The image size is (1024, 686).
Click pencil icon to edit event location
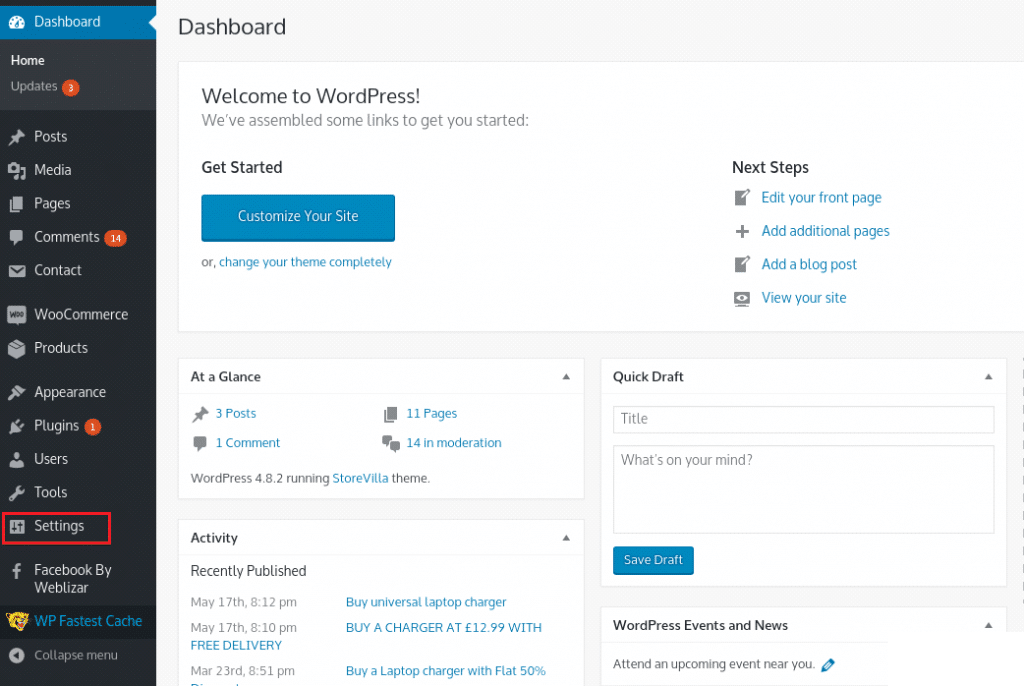click(827, 665)
